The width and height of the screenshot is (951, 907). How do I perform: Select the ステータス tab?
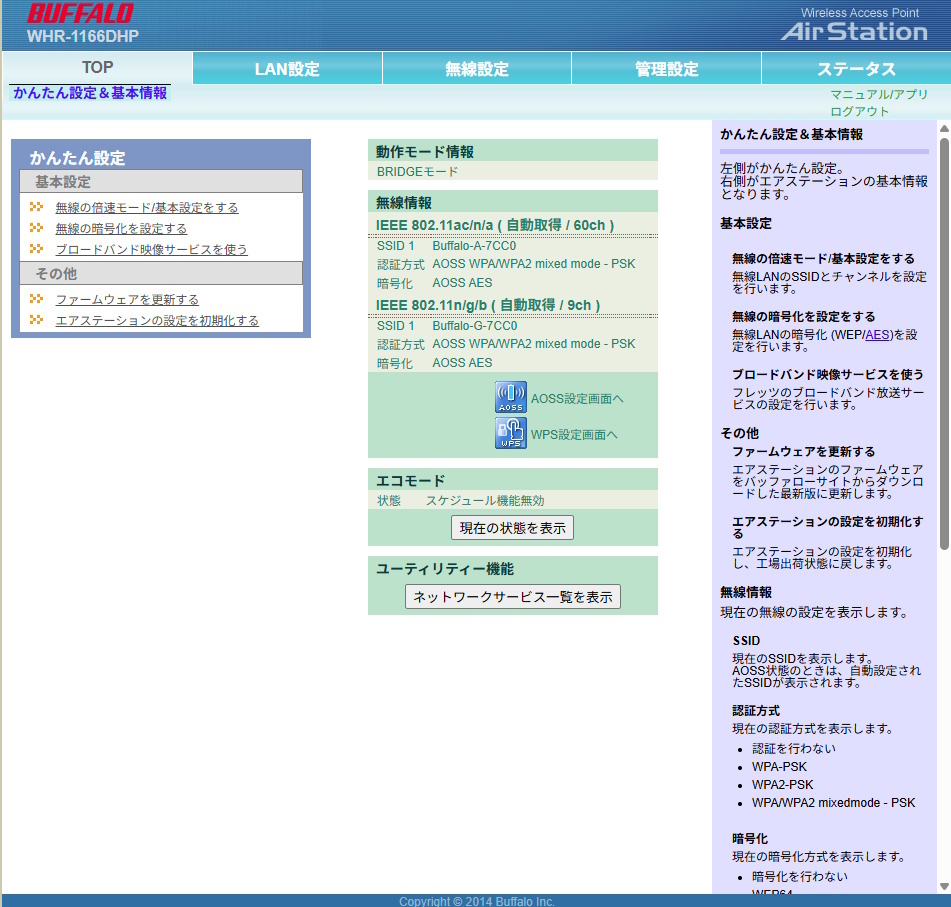click(856, 69)
